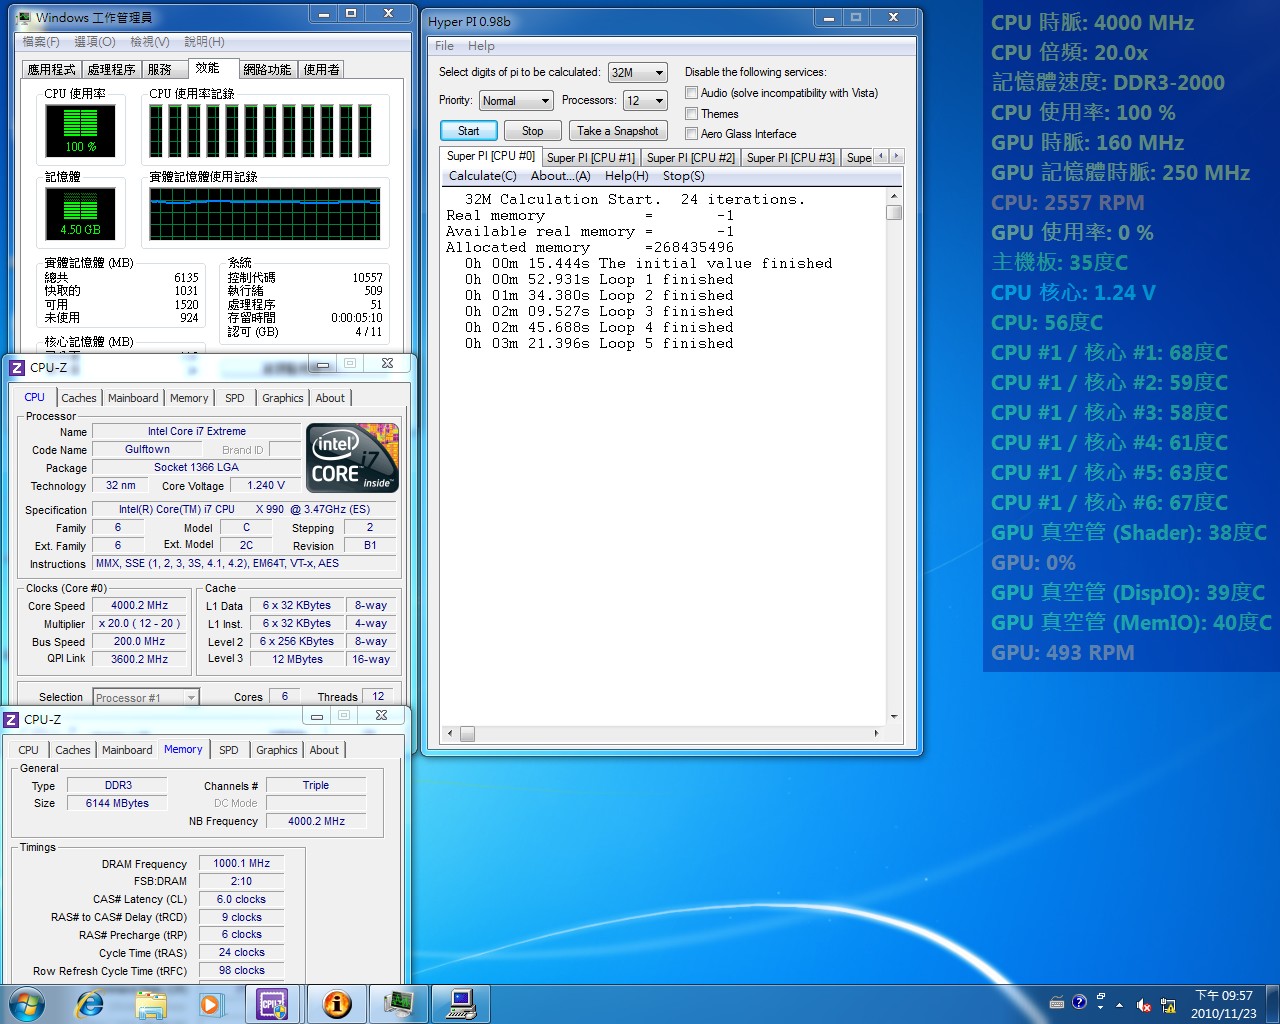Switch to Task Manager taskbar button
Screen dimensions: 1280x1024
coord(398,1003)
